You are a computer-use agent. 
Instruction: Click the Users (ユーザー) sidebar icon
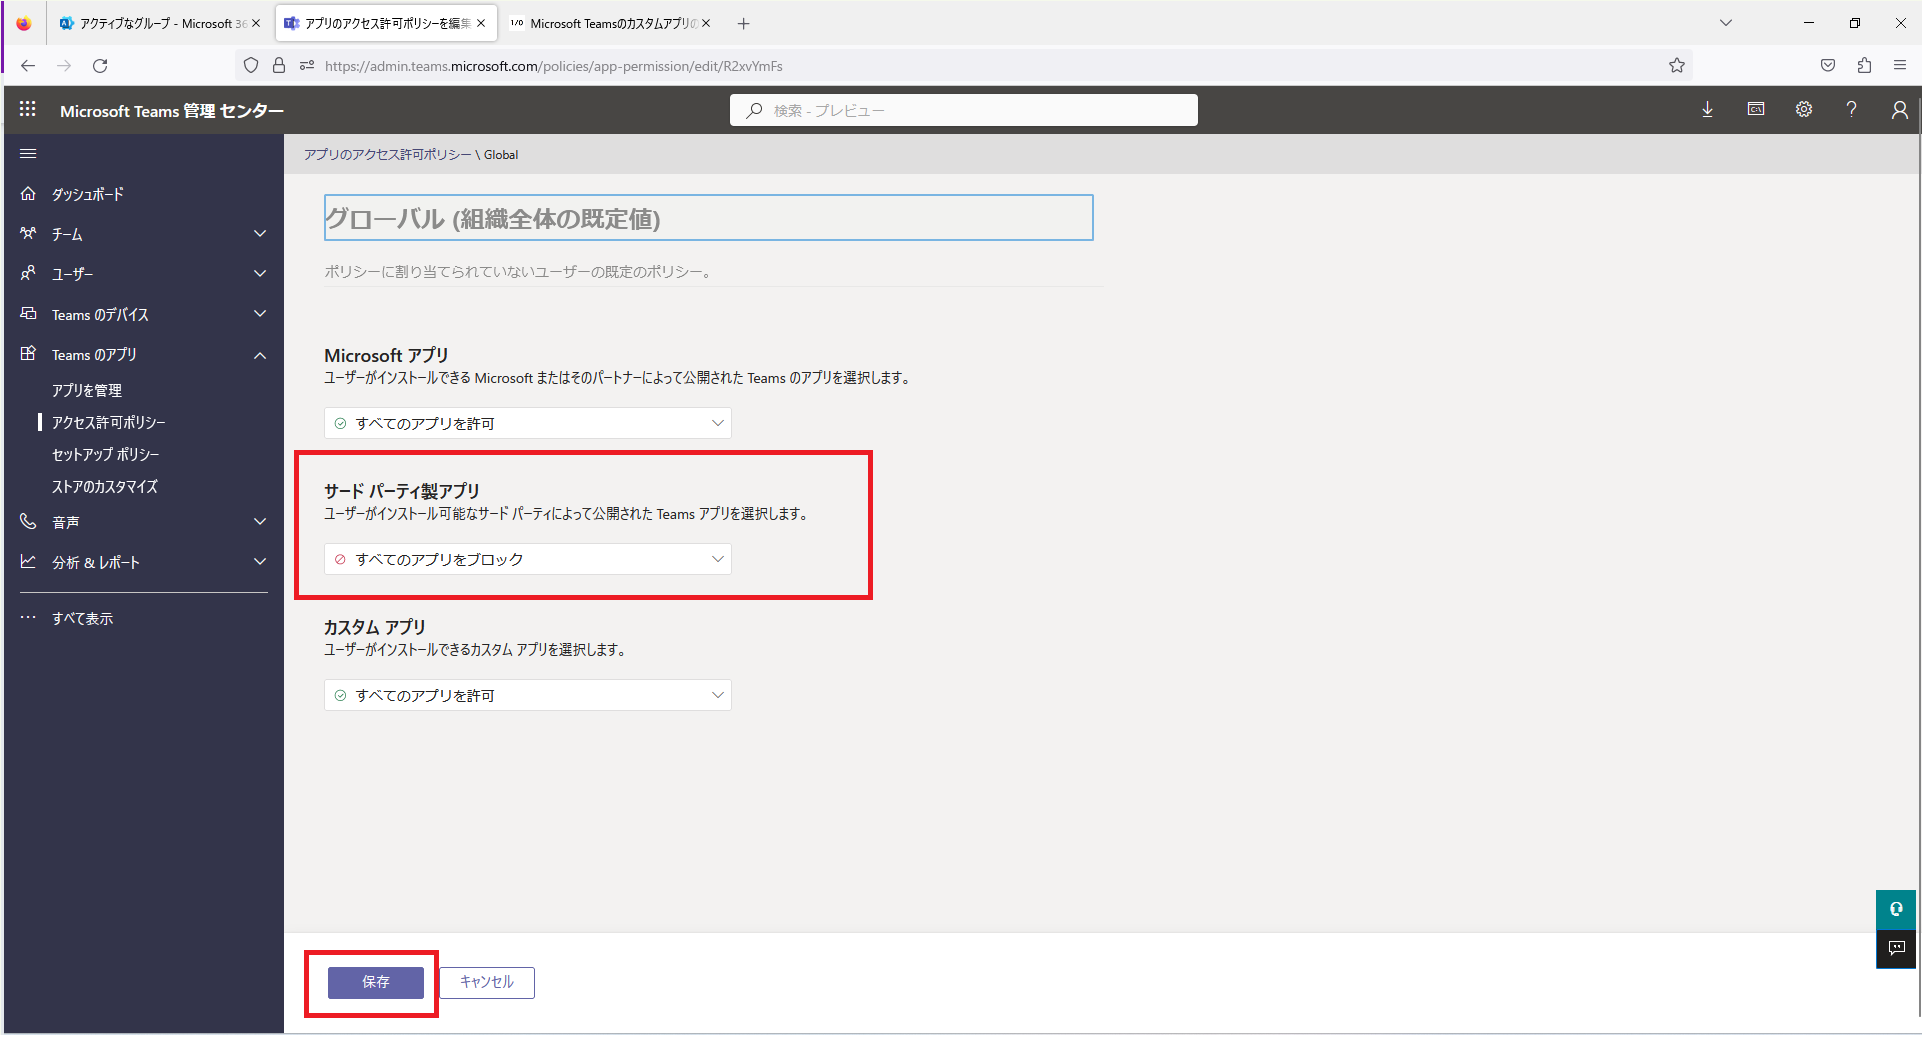tap(28, 273)
